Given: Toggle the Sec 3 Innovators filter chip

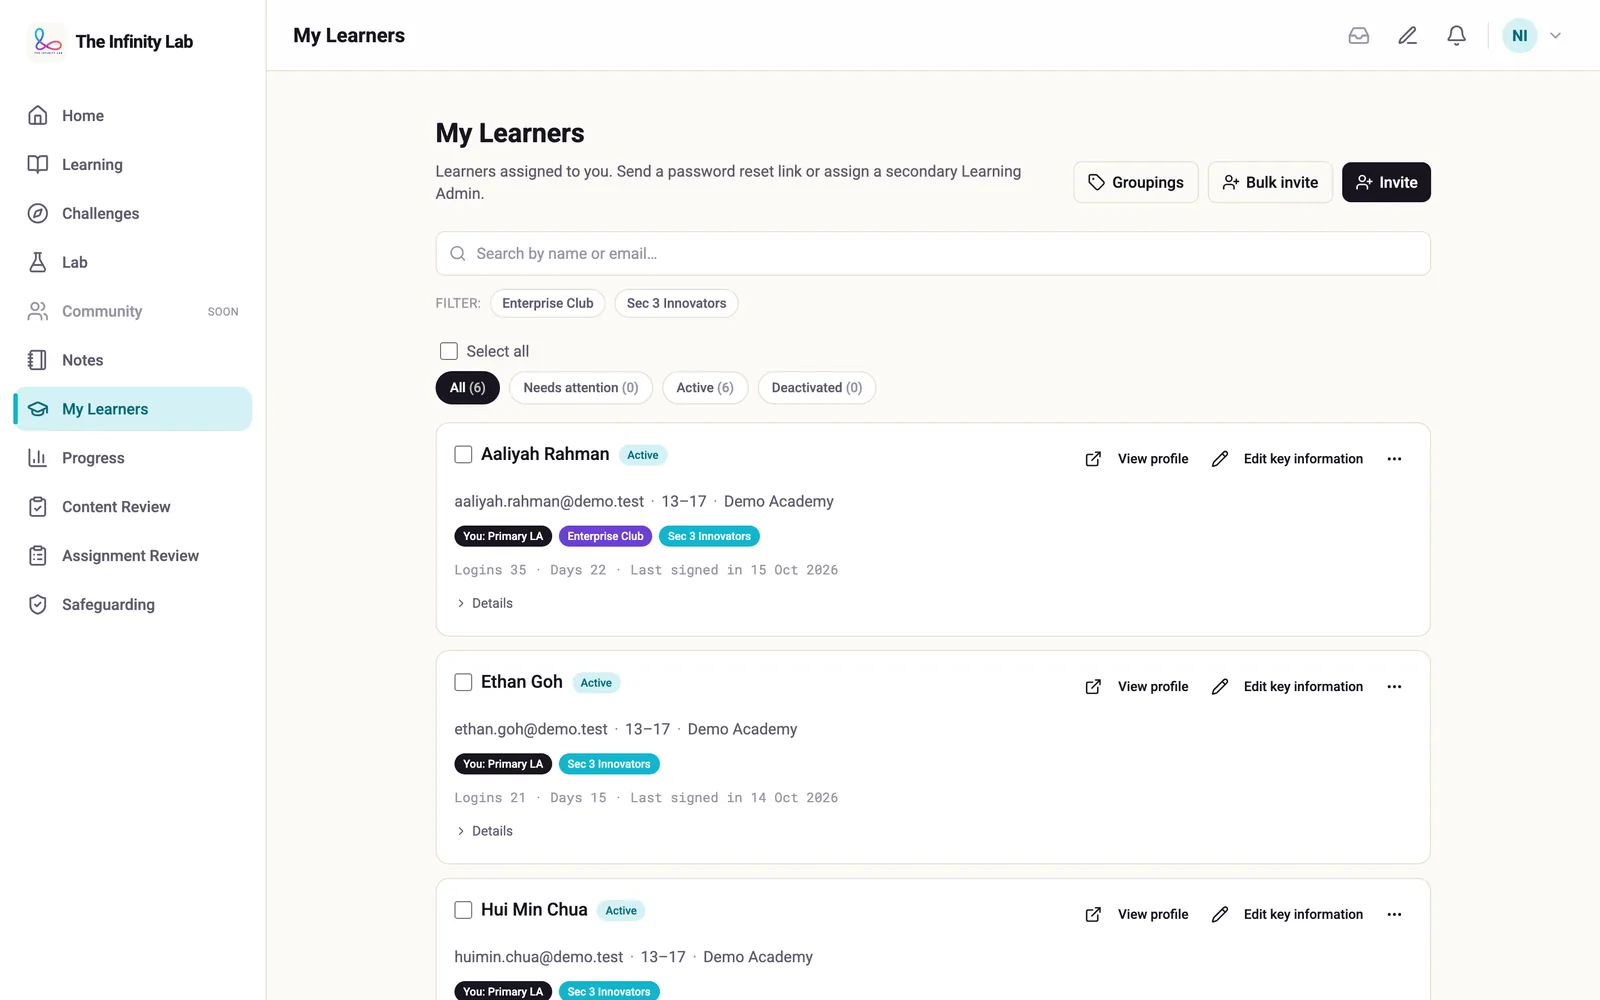Looking at the screenshot, I should point(676,303).
